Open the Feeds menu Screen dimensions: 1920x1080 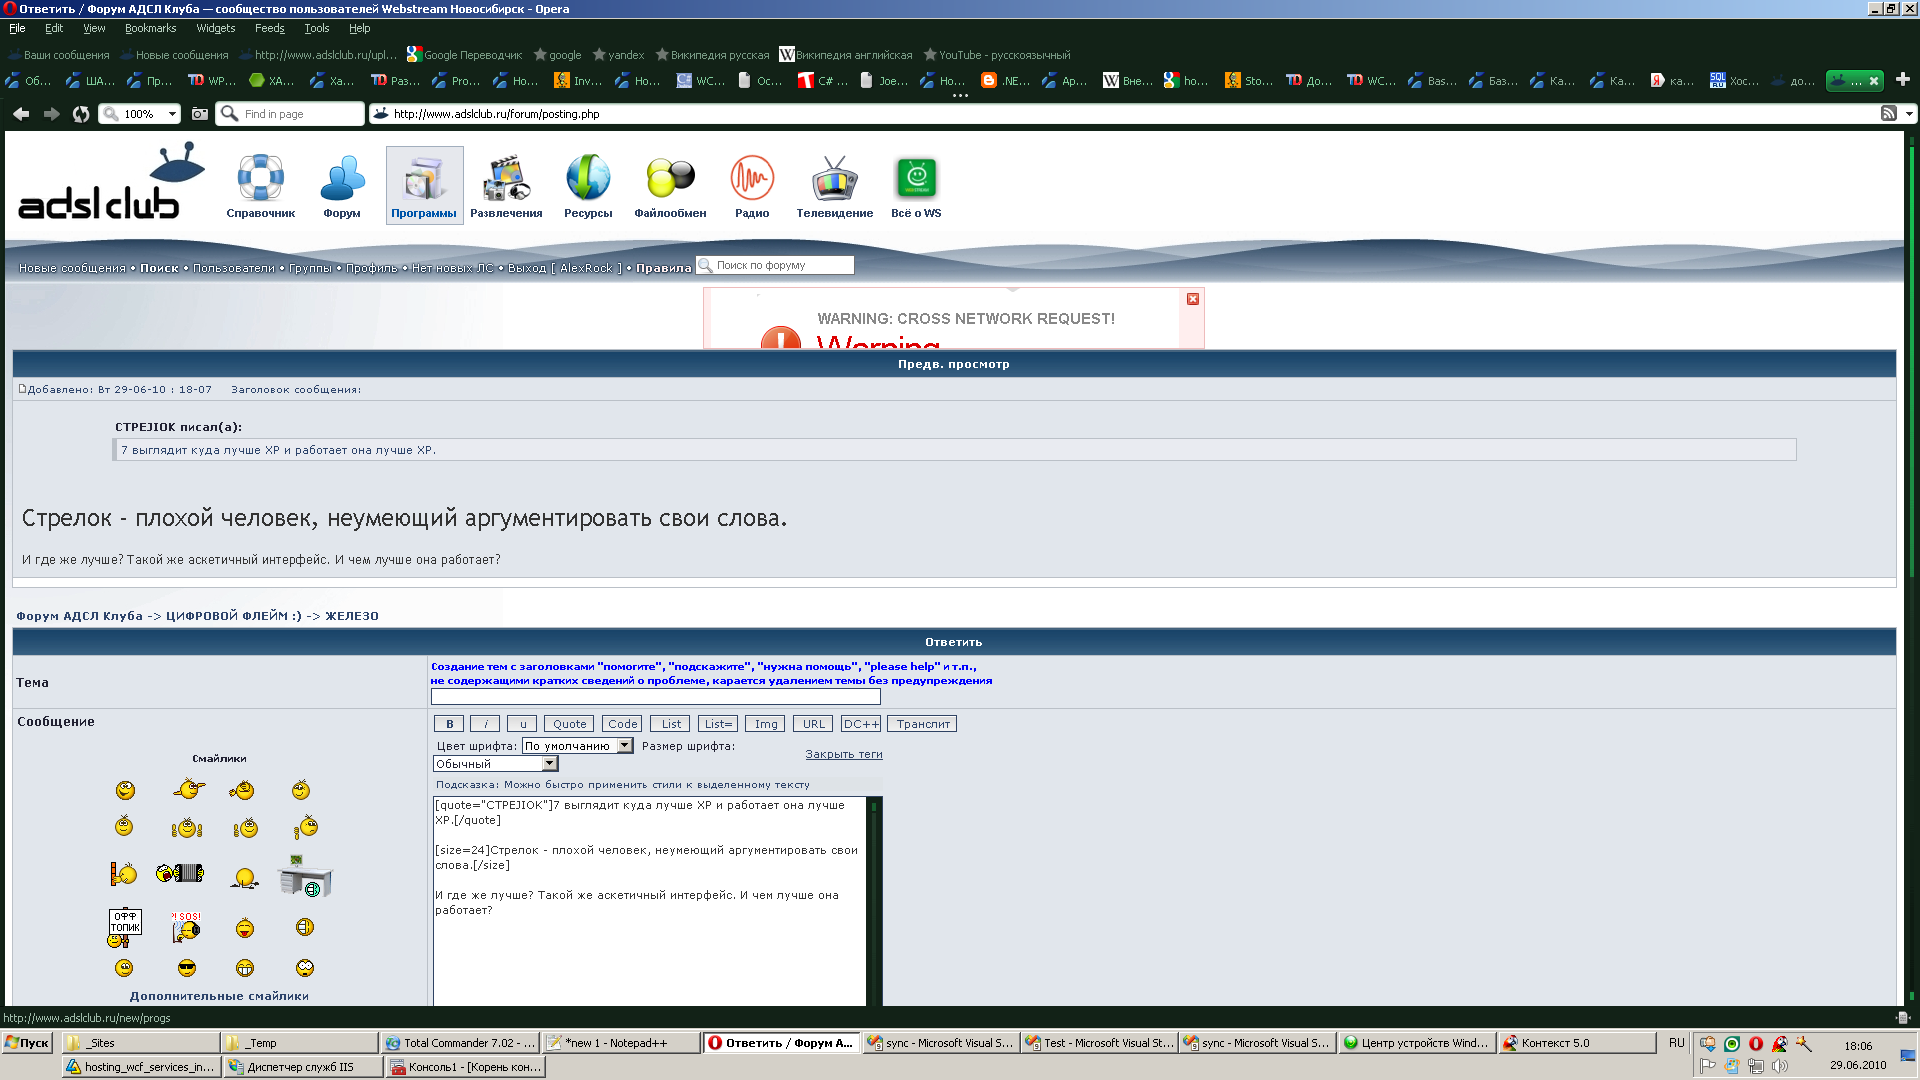pos(269,28)
